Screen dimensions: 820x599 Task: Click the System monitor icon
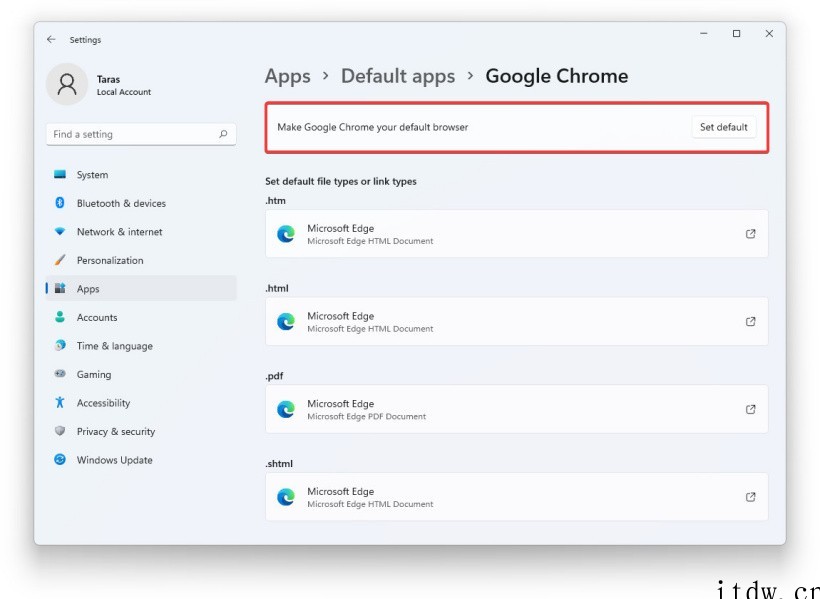[x=60, y=174]
